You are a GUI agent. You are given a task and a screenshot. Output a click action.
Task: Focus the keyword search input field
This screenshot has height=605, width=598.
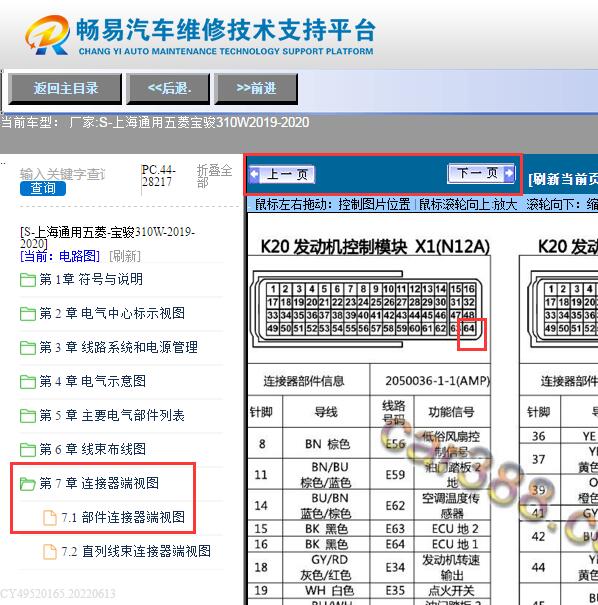(x=63, y=174)
